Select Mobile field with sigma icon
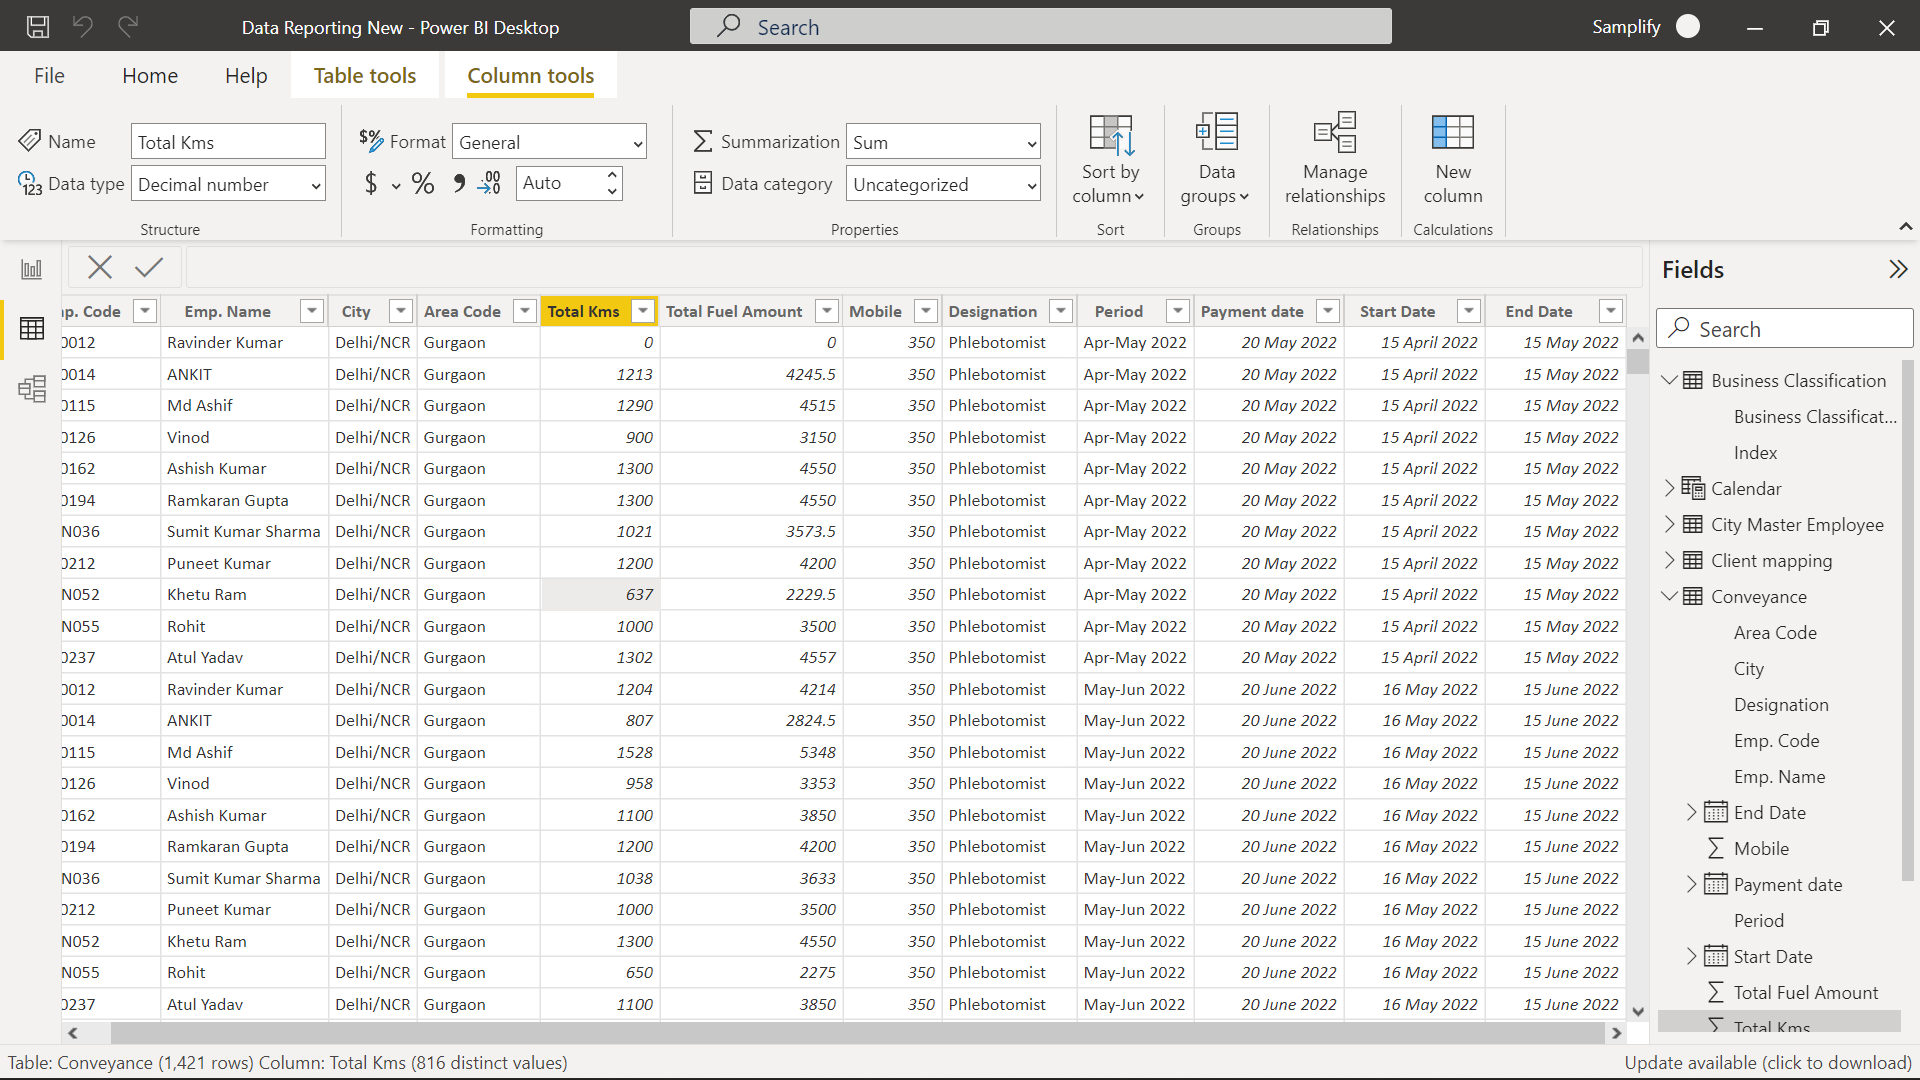The width and height of the screenshot is (1920, 1080). (x=1761, y=849)
